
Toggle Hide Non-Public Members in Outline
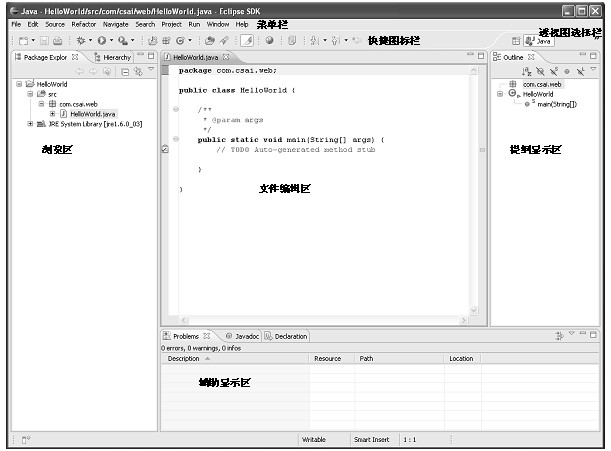(567, 71)
